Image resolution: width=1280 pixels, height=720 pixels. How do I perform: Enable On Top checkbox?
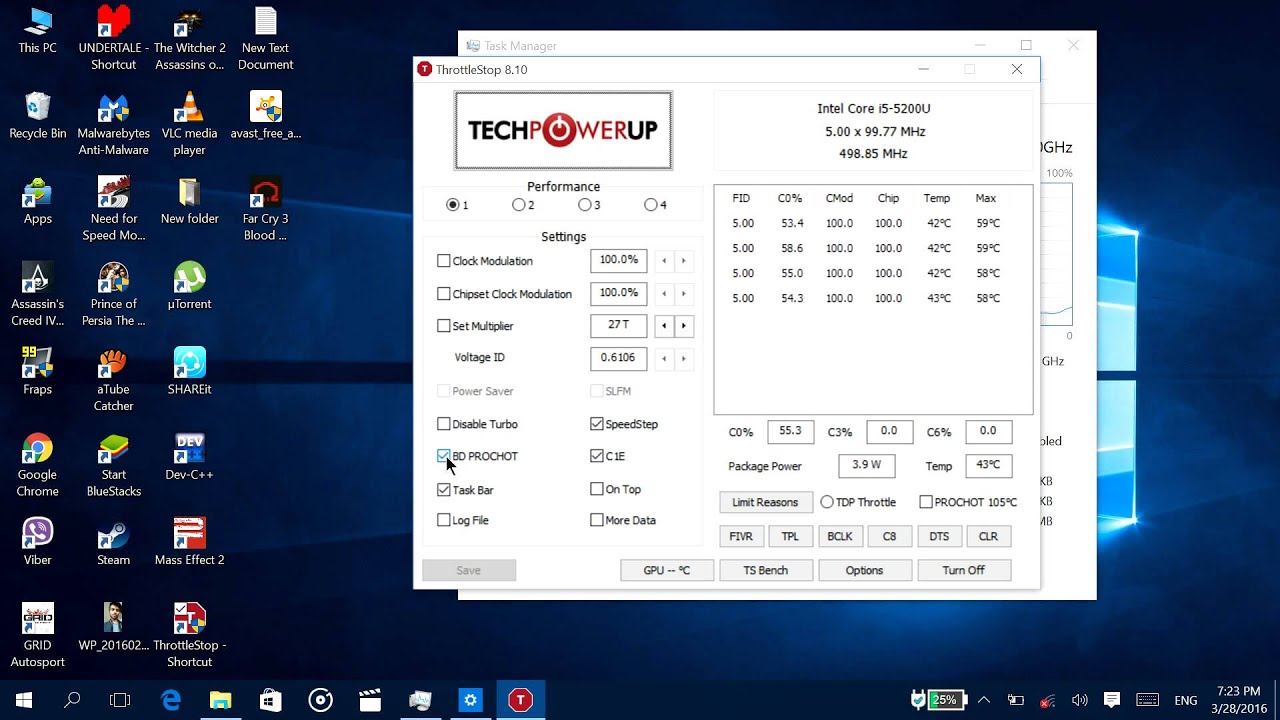(x=597, y=489)
